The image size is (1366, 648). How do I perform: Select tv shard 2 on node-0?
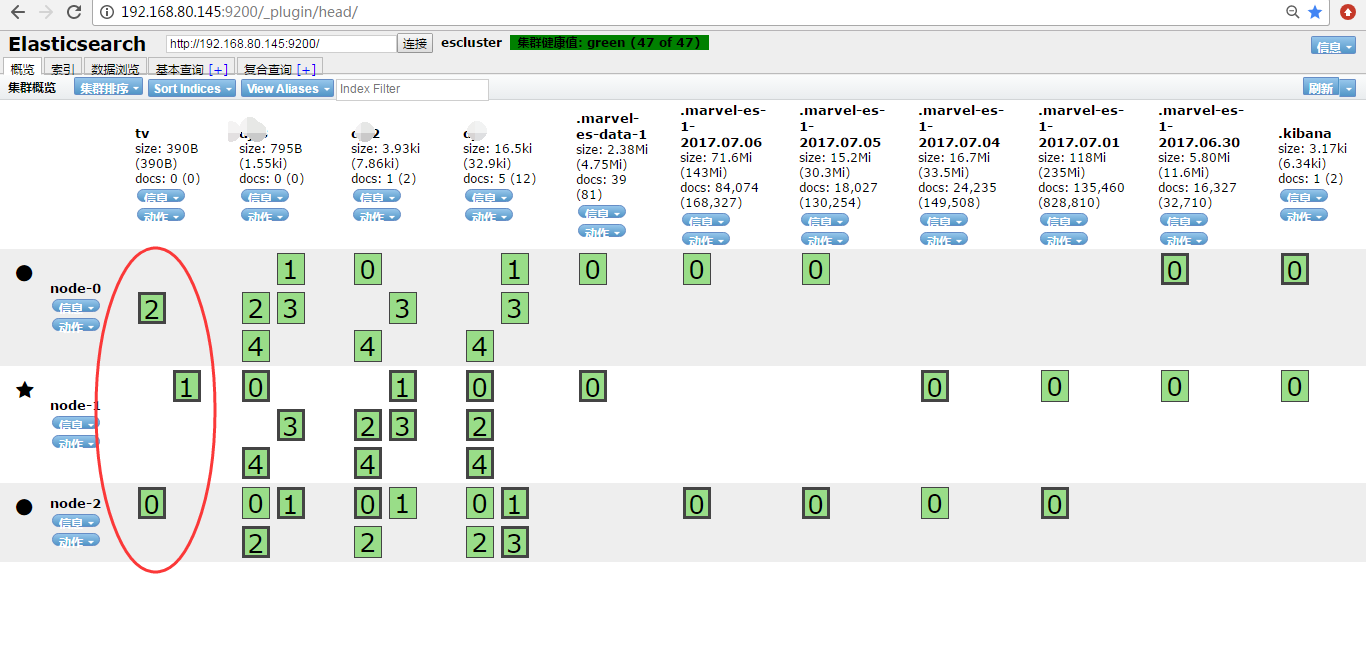pos(151,308)
